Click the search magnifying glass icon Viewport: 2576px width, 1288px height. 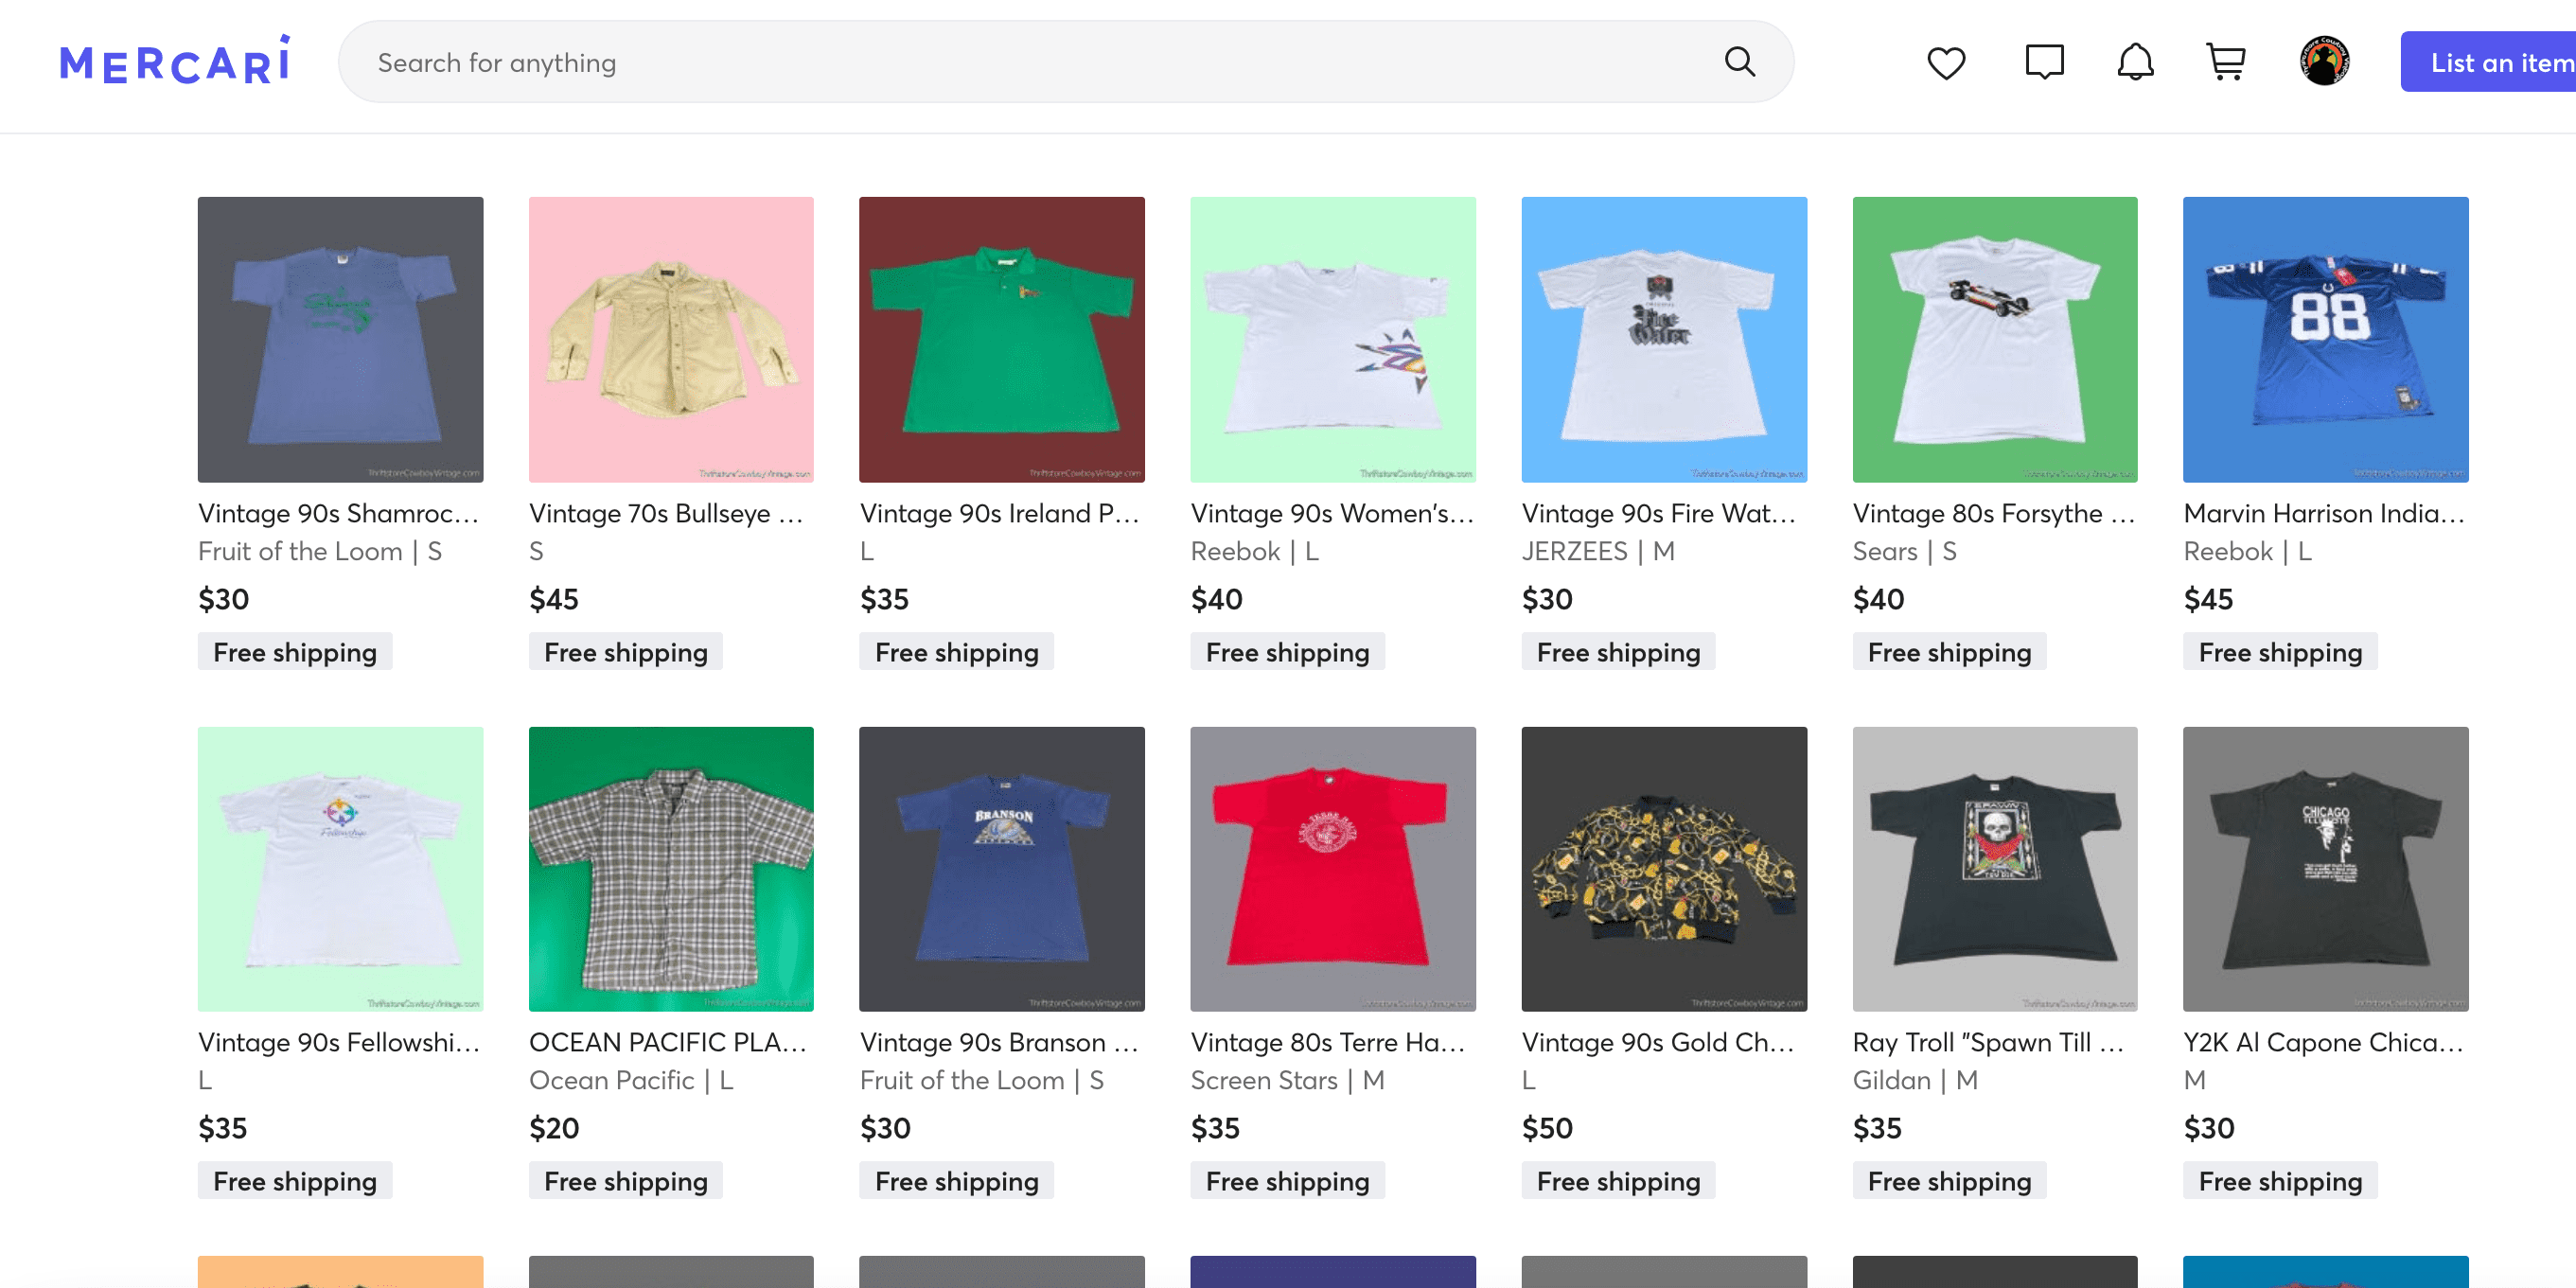coord(1739,62)
